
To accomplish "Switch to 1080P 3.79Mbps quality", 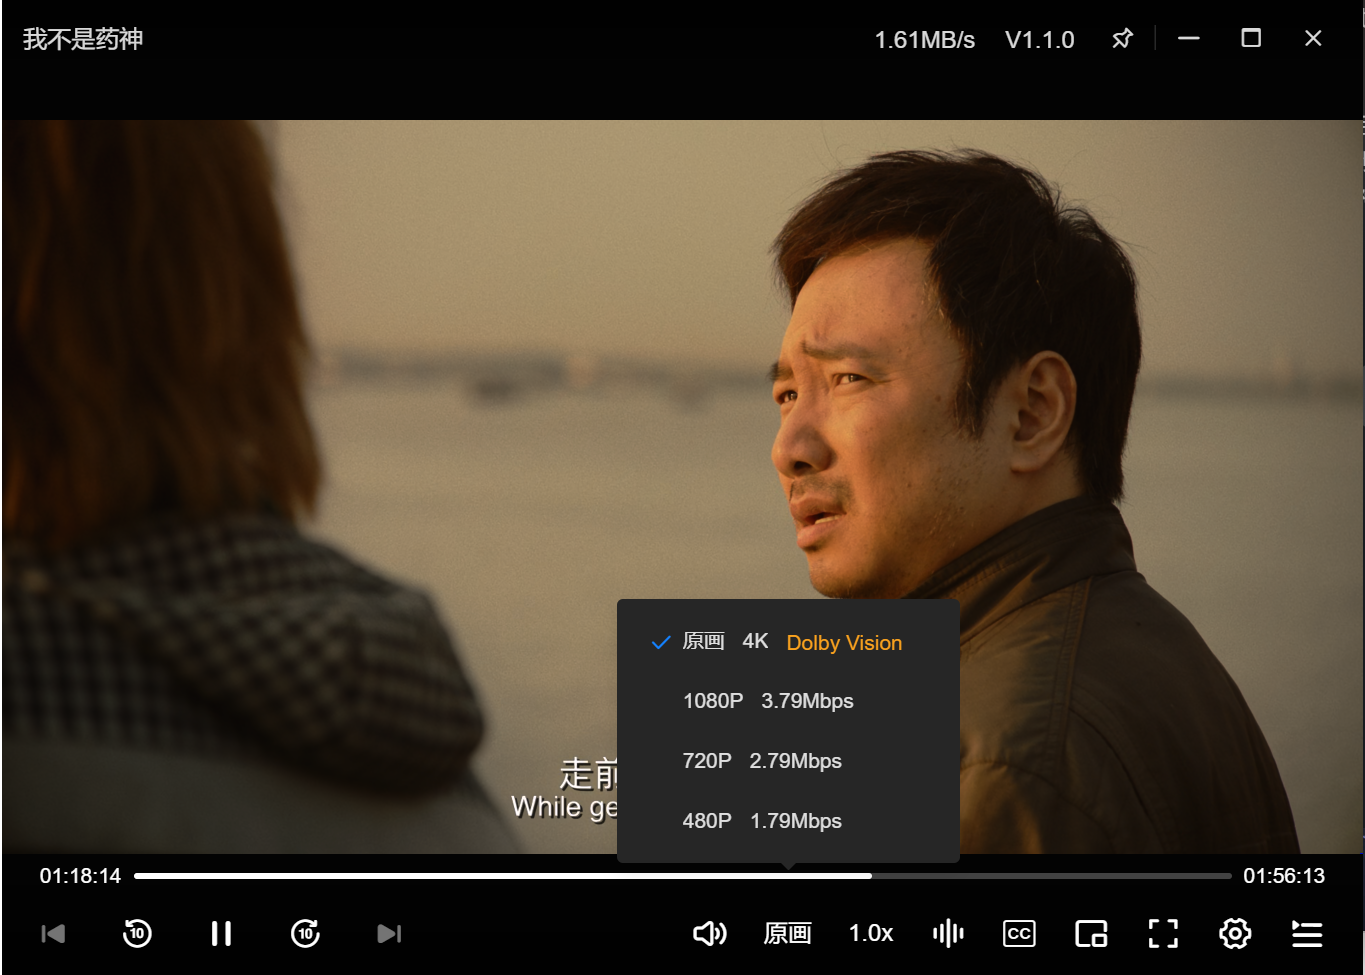I will click(788, 701).
